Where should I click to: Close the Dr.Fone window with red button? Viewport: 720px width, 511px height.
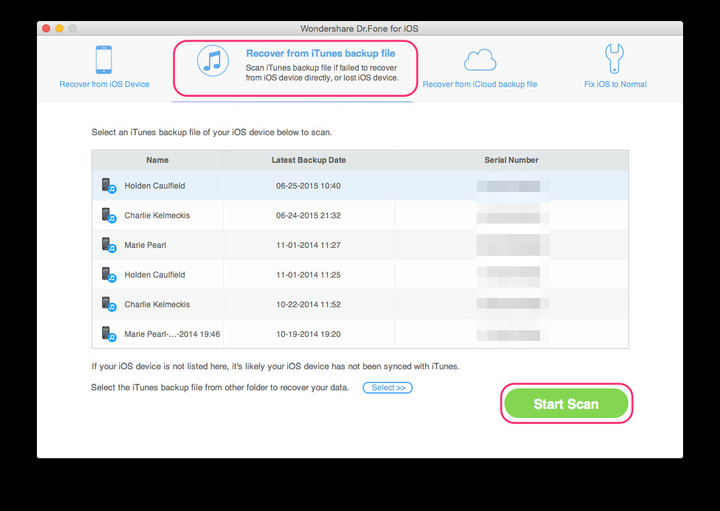tap(46, 28)
